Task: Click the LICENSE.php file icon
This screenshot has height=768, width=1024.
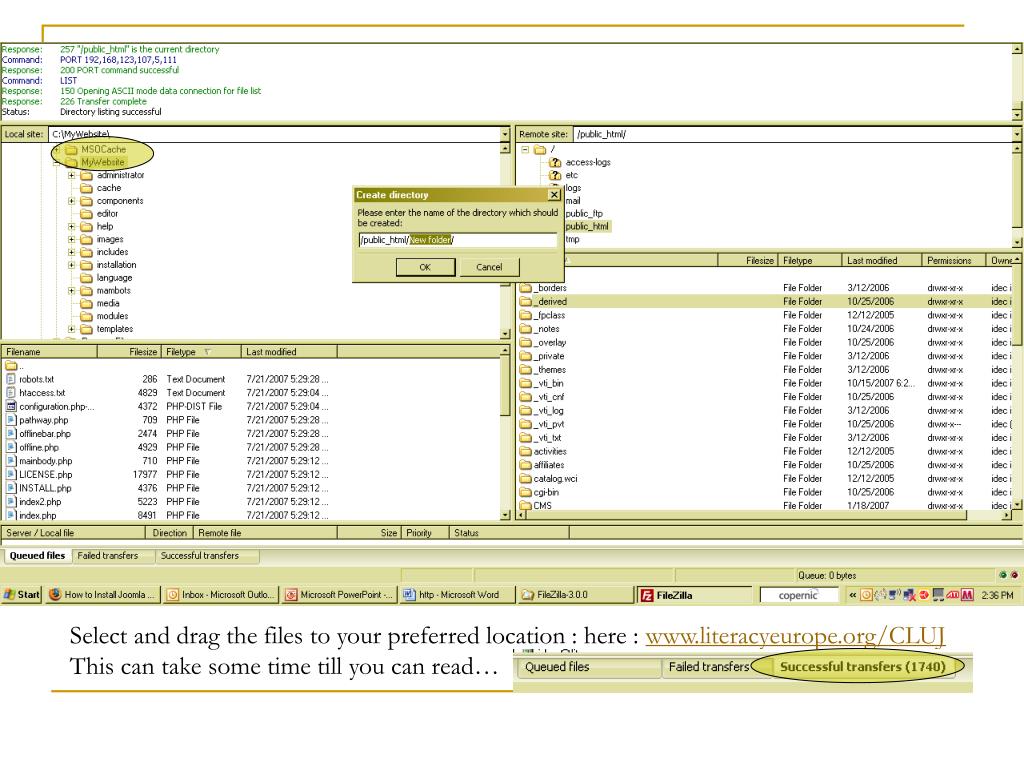Action: (x=10, y=474)
